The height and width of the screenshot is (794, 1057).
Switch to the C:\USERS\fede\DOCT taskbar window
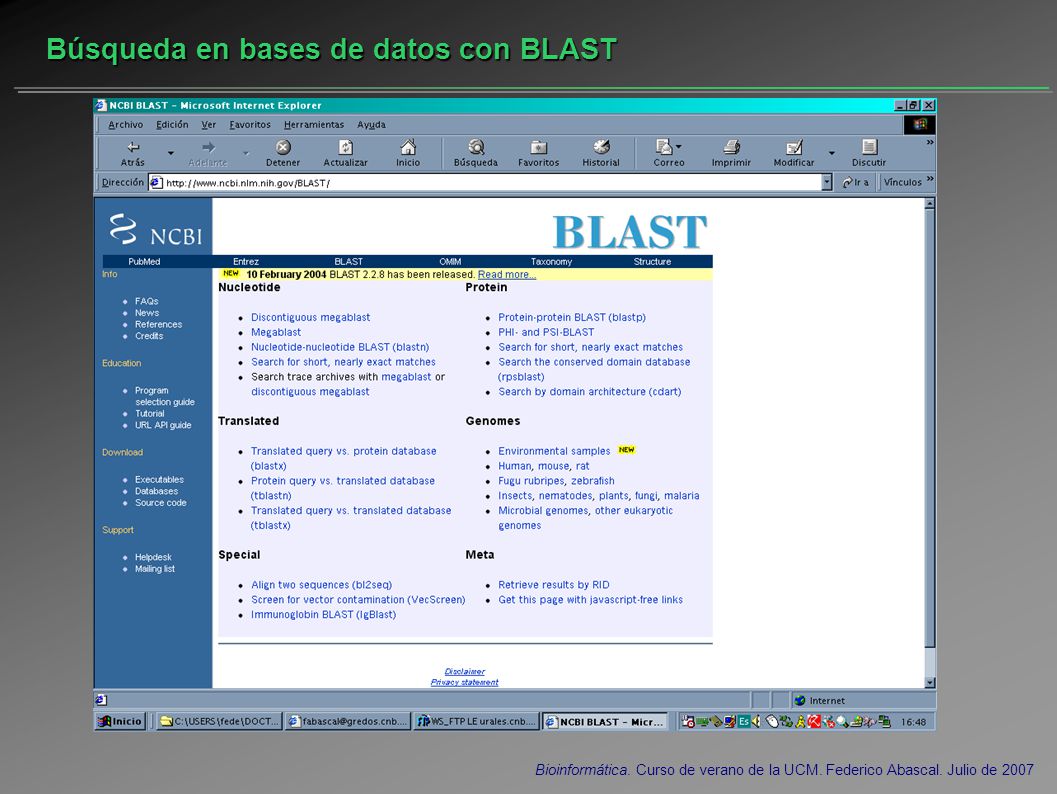219,722
